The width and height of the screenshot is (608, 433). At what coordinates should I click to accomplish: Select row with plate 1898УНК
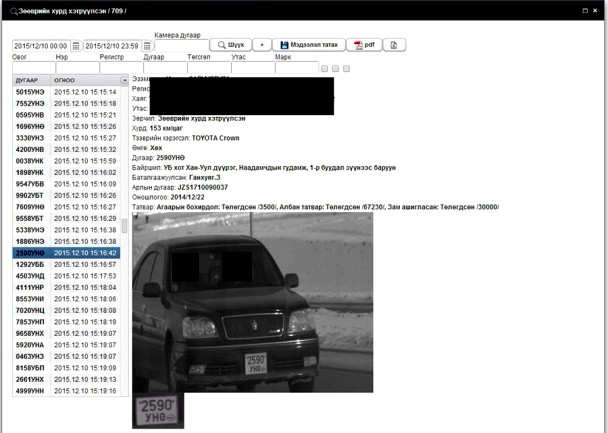tap(66, 173)
